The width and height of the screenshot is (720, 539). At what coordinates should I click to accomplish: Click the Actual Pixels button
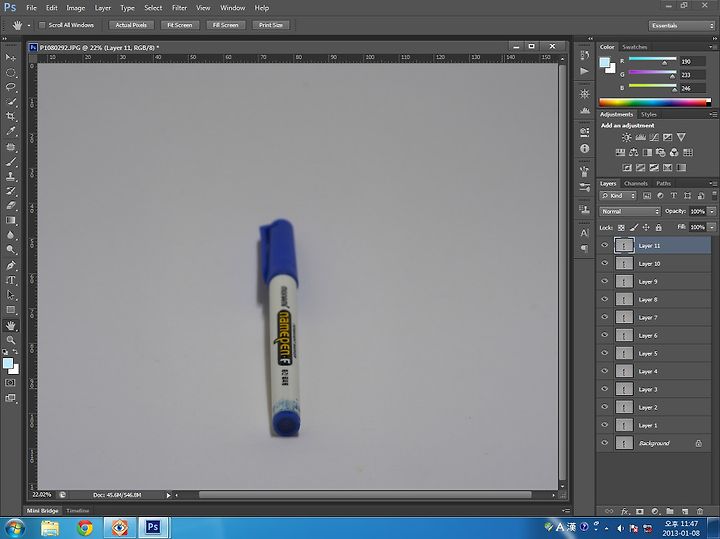[x=131, y=25]
